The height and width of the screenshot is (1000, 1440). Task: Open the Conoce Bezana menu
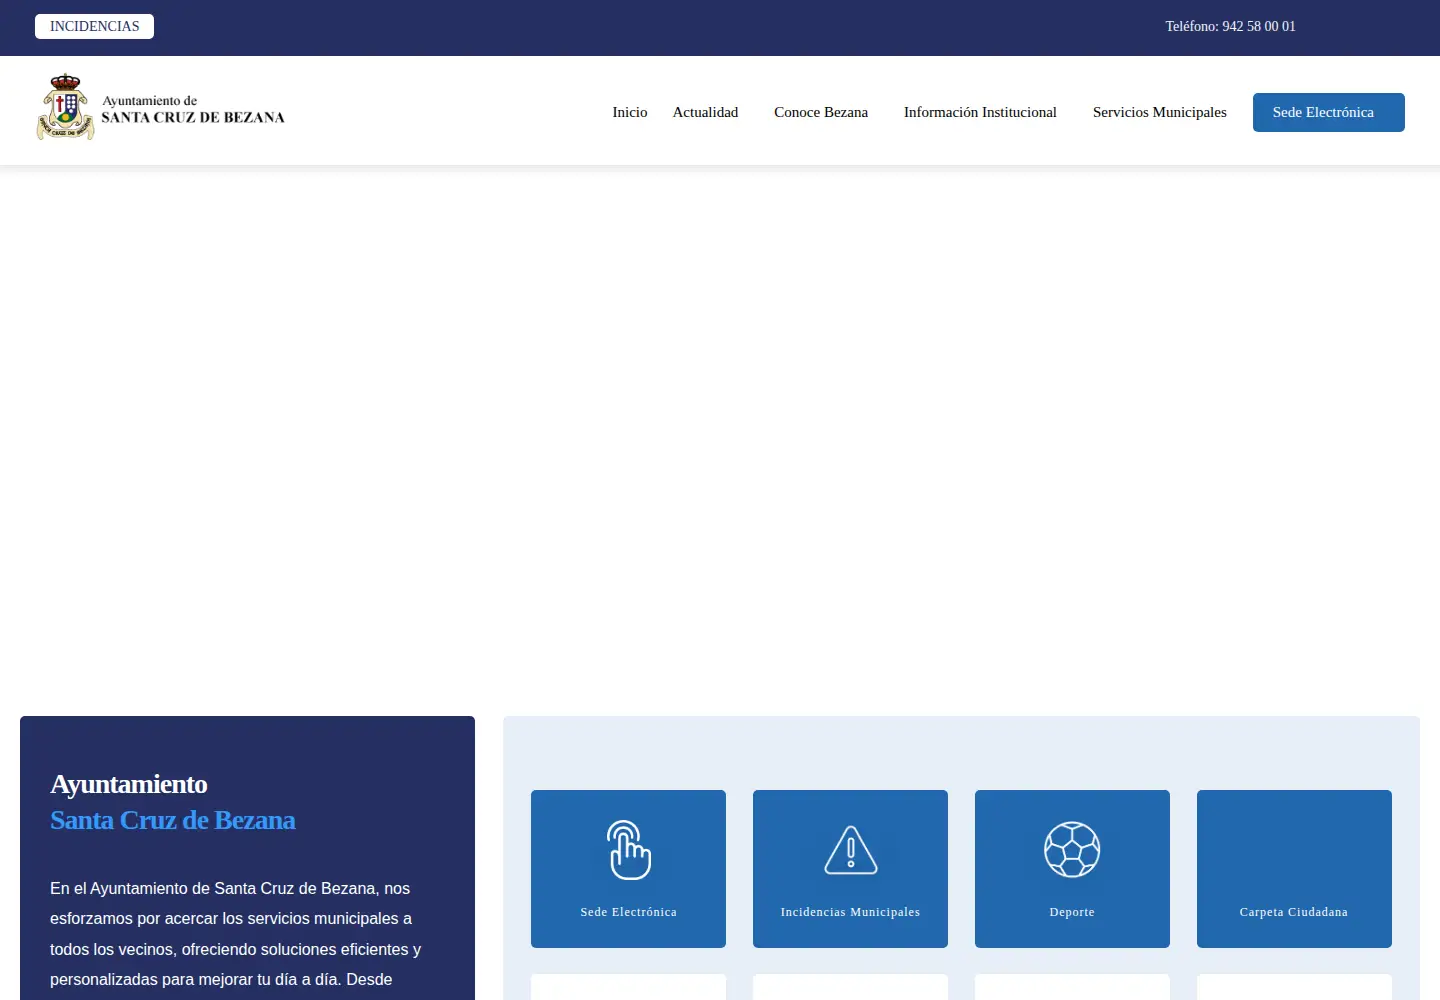(x=821, y=112)
